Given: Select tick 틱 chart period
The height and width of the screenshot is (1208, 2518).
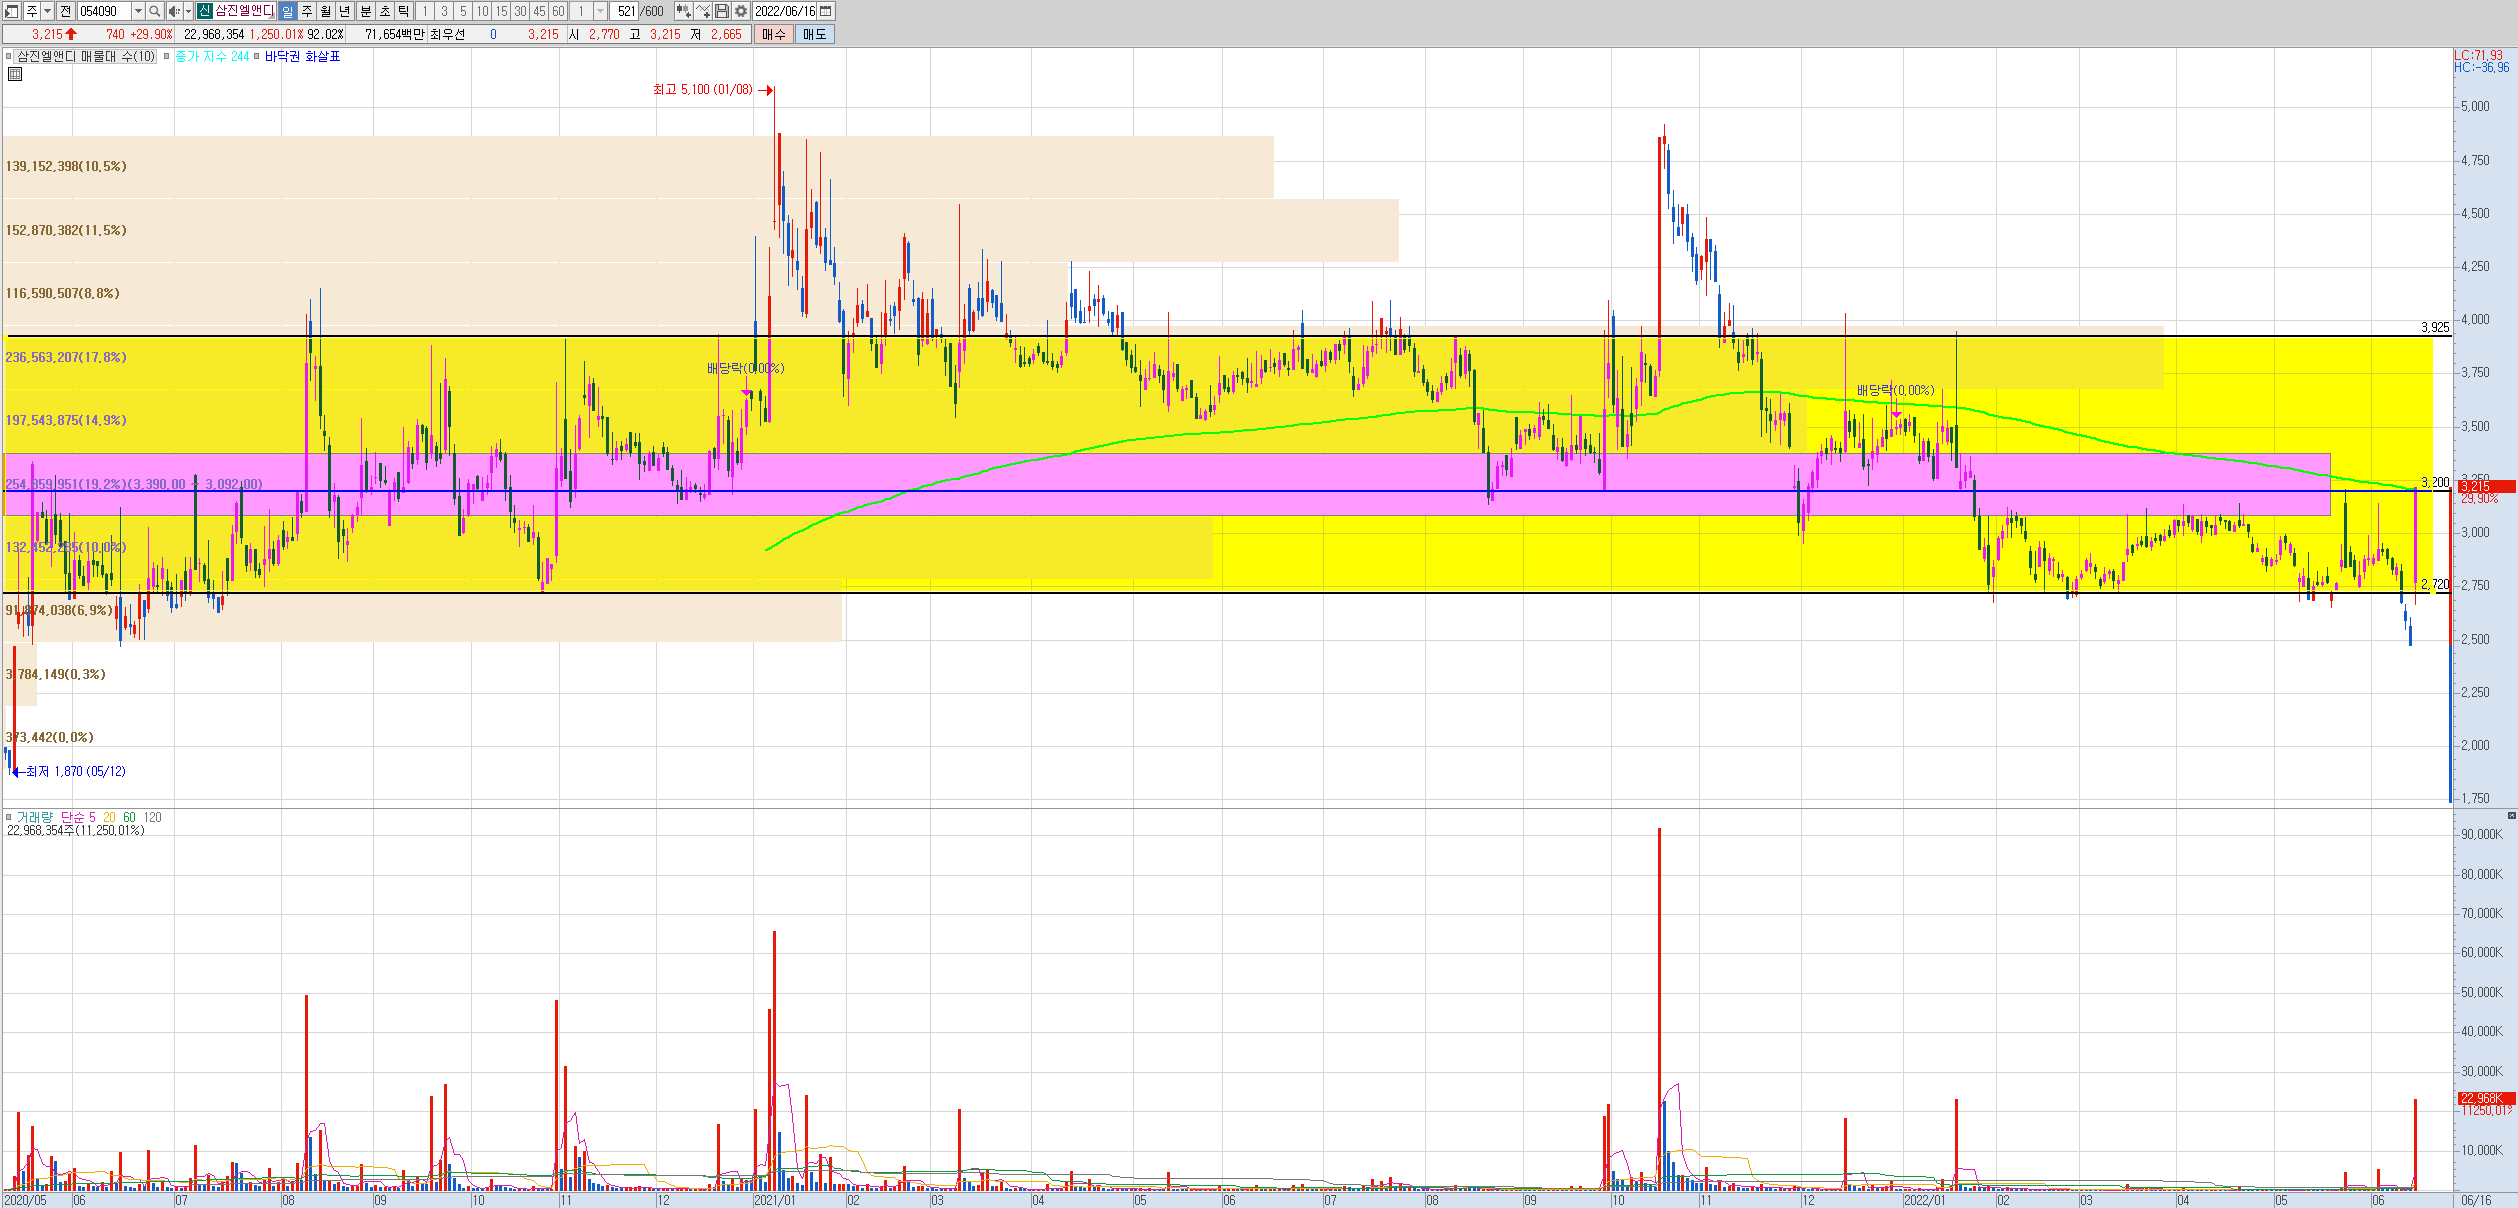Looking at the screenshot, I should click(x=404, y=11).
